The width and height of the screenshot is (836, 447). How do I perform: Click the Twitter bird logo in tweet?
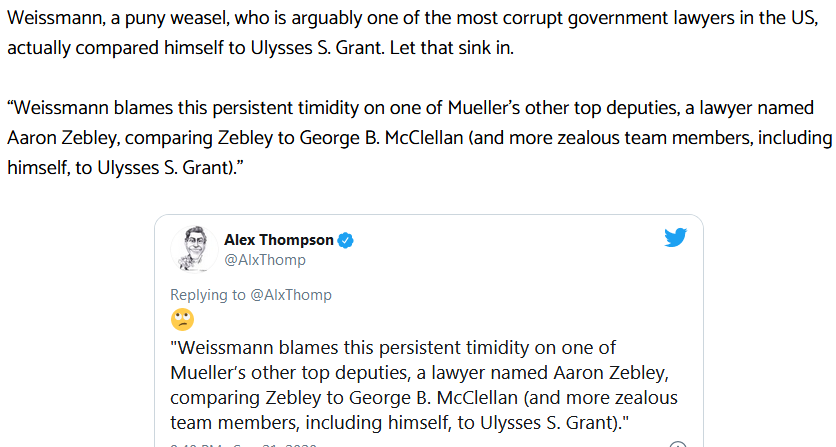tap(675, 238)
